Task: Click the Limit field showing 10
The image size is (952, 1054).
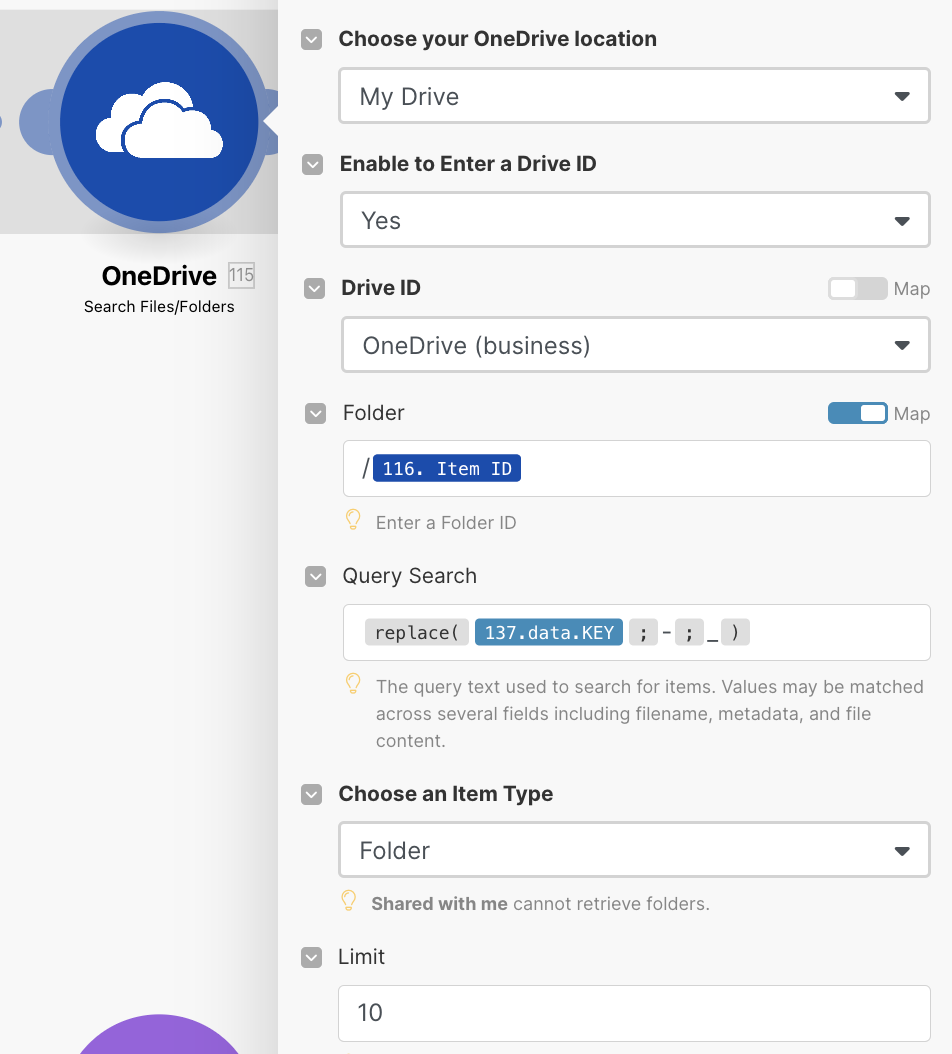Action: click(x=634, y=1013)
